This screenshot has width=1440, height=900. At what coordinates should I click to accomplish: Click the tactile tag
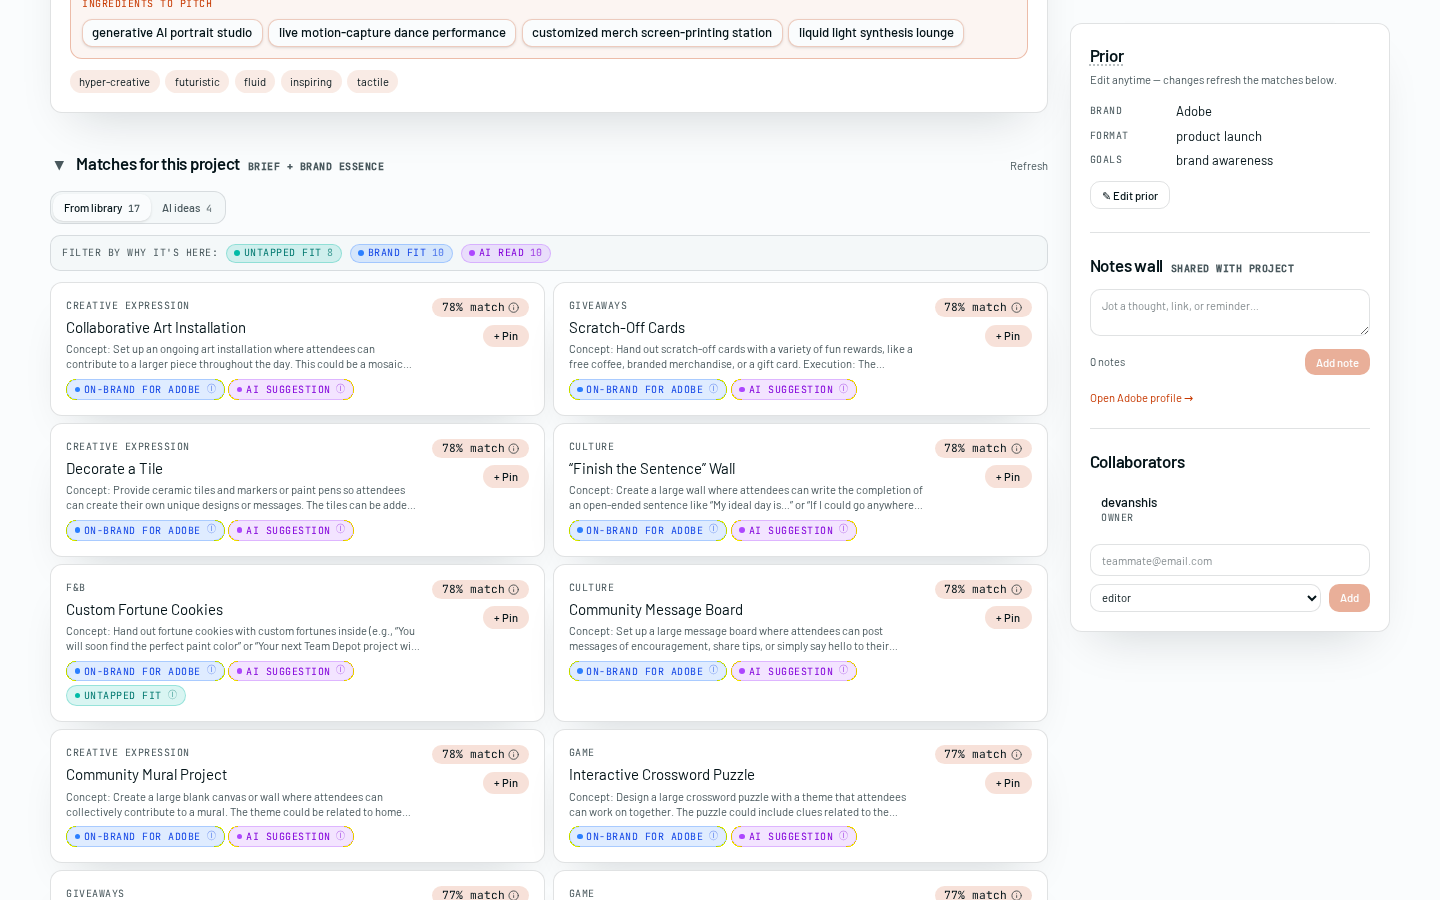click(x=373, y=82)
